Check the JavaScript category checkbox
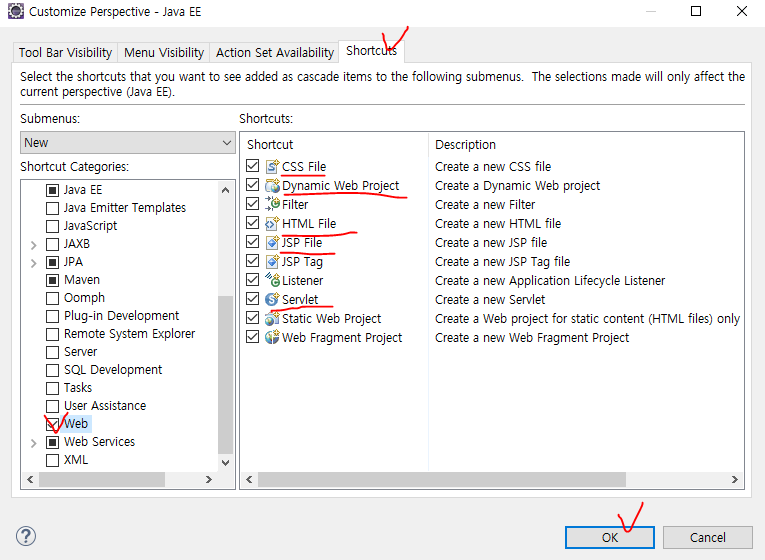 pyautogui.click(x=52, y=226)
